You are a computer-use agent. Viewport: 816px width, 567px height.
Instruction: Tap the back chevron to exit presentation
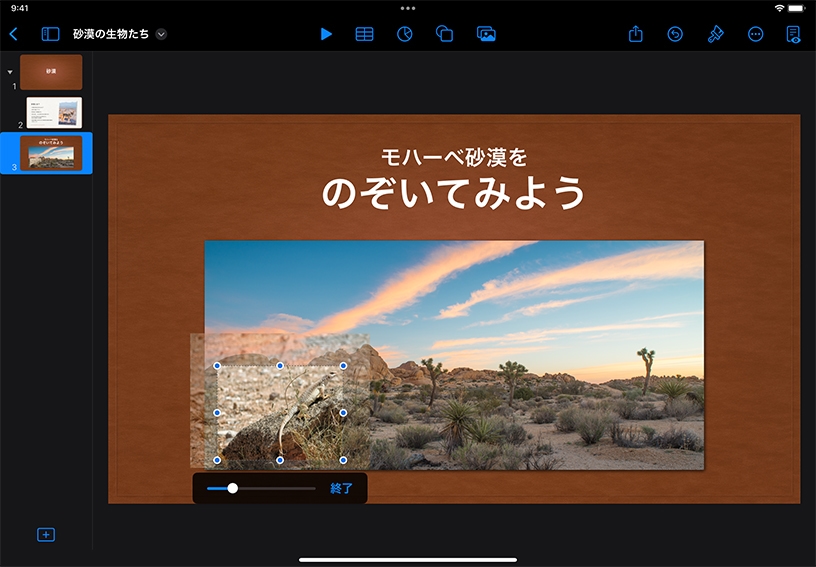(13, 34)
